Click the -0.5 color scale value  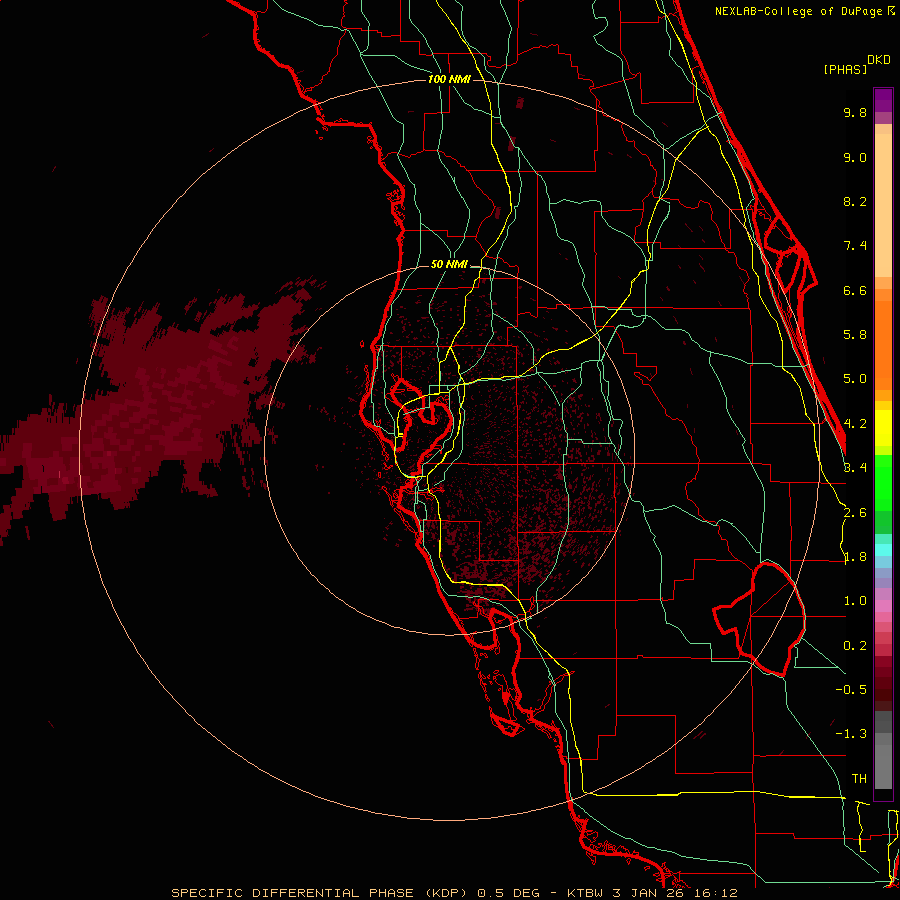pyautogui.click(x=851, y=690)
